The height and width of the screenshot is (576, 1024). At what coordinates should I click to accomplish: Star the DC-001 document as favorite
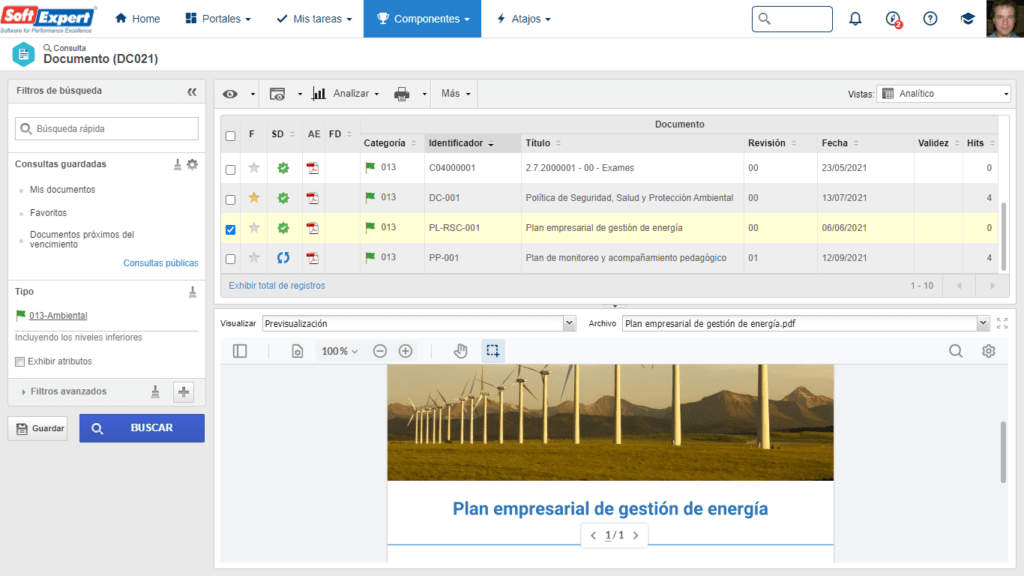tap(254, 198)
